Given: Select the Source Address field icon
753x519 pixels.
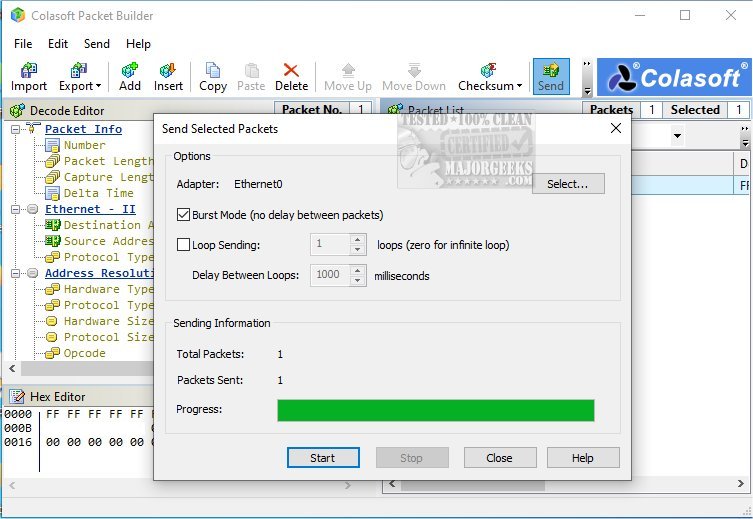Looking at the screenshot, I should [52, 241].
